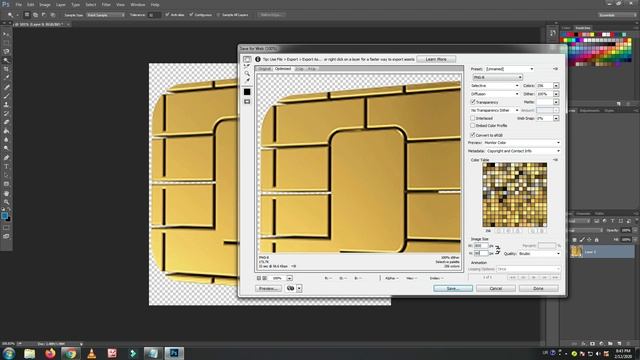The width and height of the screenshot is (640, 360).
Task: Open the Layer menu
Action: (60, 4)
